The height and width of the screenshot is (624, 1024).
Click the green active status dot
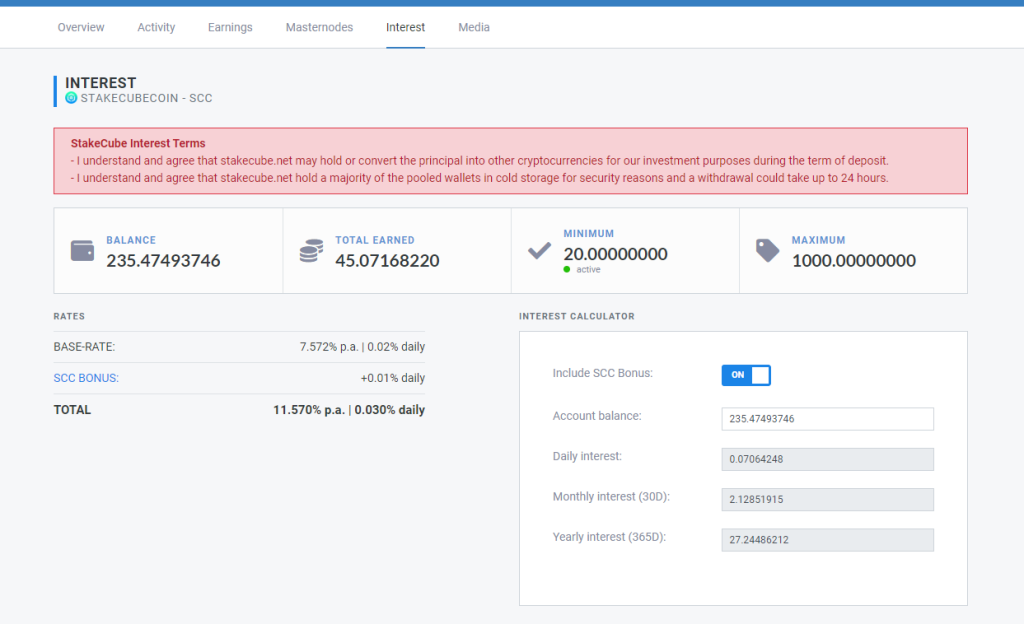[x=567, y=270]
